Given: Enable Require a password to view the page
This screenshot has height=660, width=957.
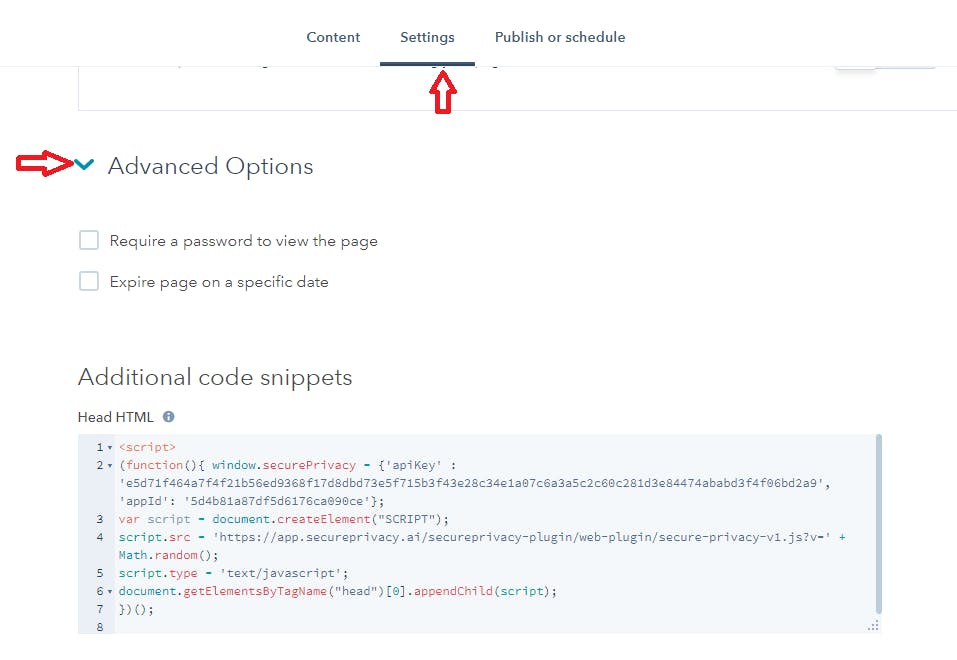Looking at the screenshot, I should 89,241.
